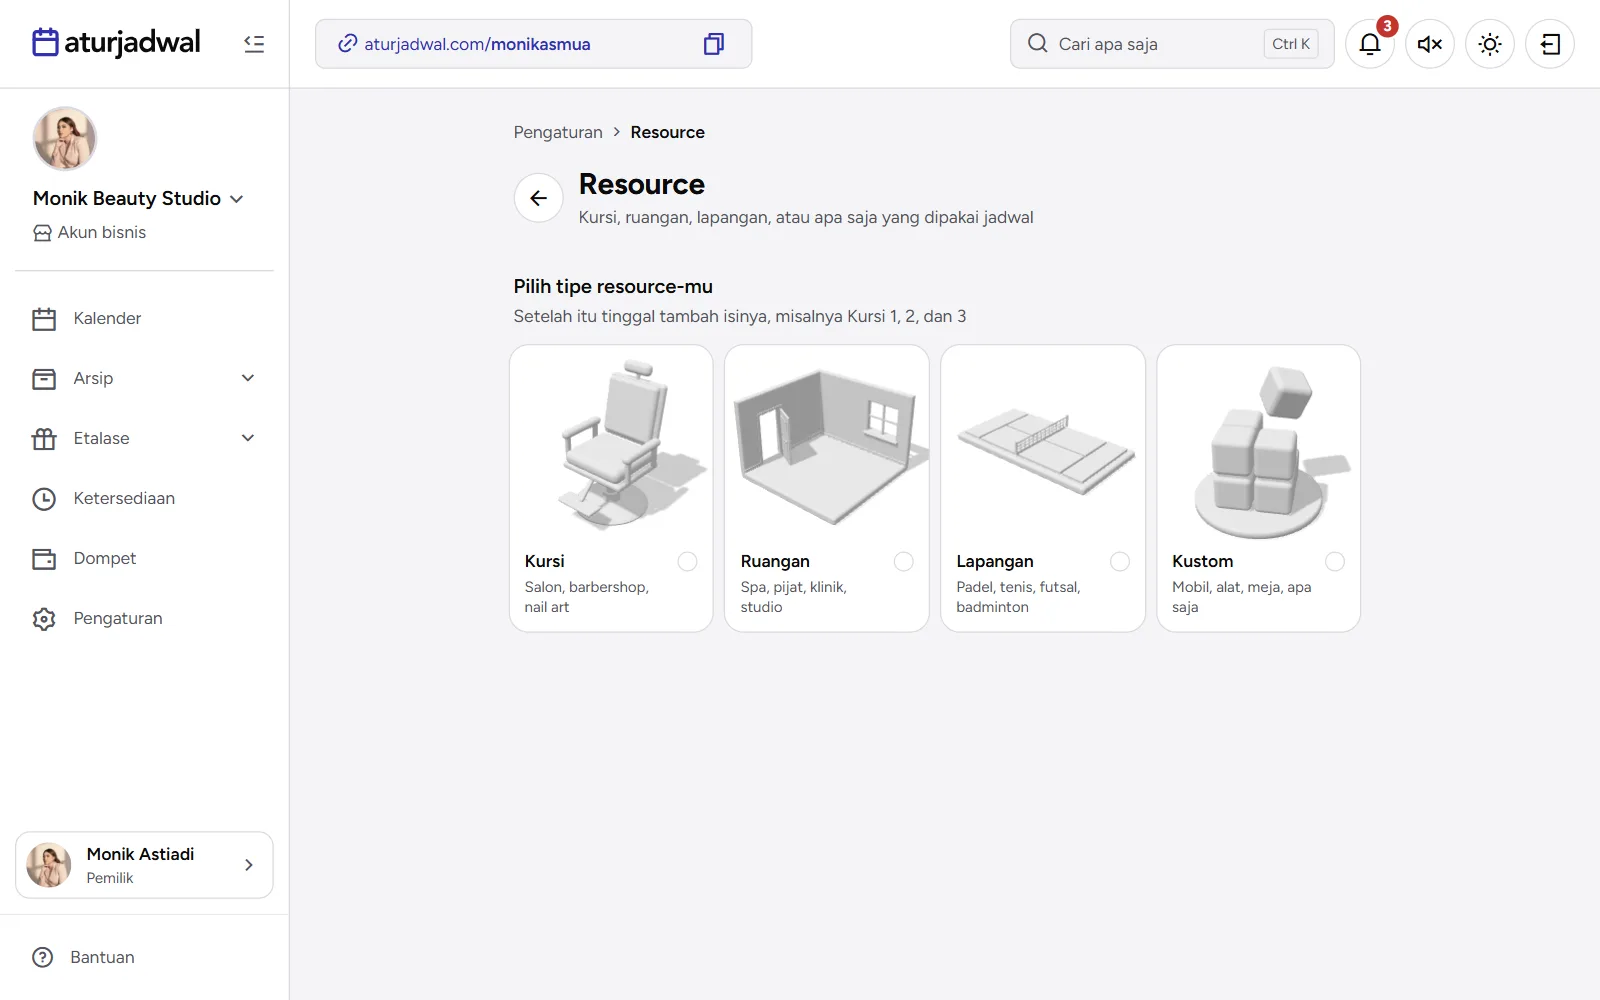Viewport: 1600px width, 1000px height.
Task: Select the Lapangan radio button
Action: pos(1119,562)
